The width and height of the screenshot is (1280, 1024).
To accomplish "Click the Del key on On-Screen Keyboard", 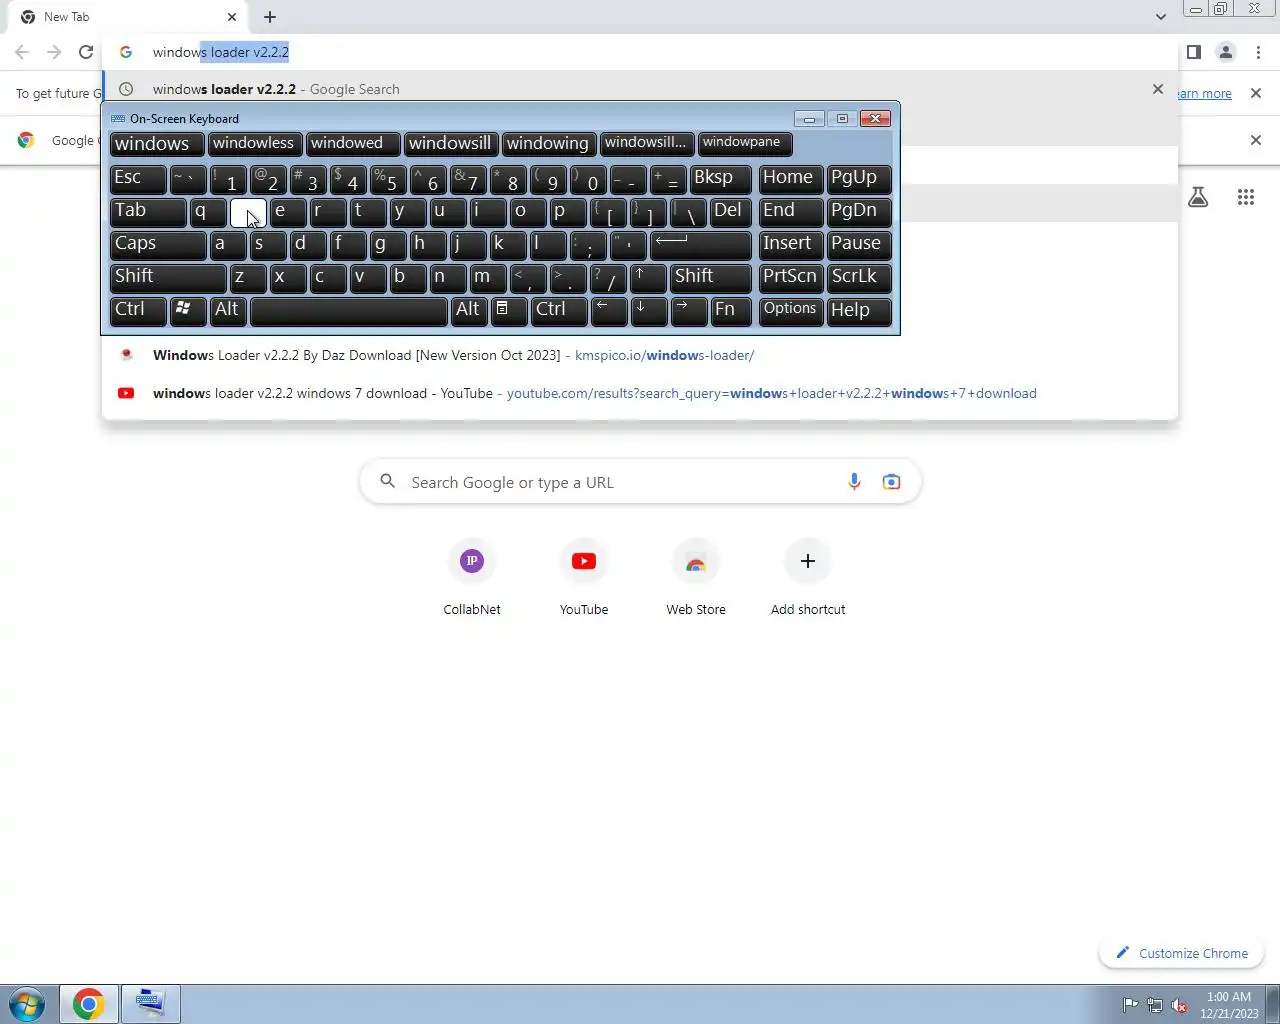I will (x=731, y=212).
